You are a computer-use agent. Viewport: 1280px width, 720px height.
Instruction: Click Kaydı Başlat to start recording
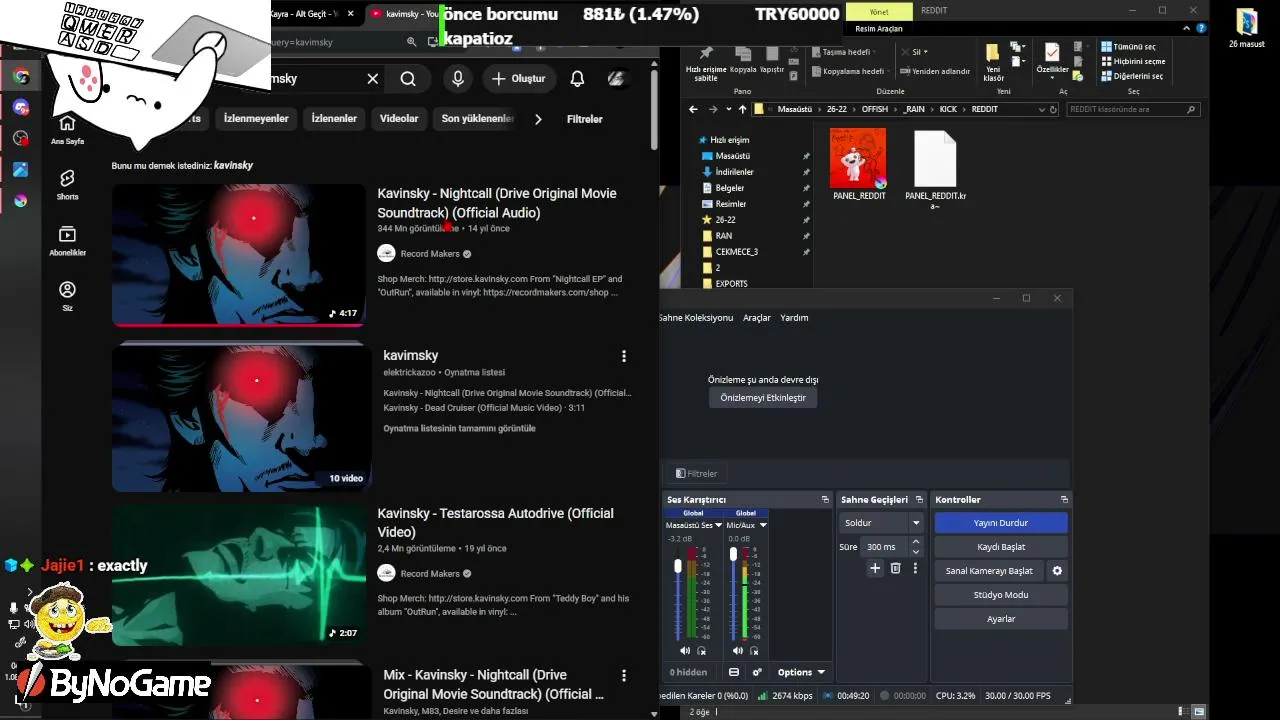pyautogui.click(x=1001, y=547)
